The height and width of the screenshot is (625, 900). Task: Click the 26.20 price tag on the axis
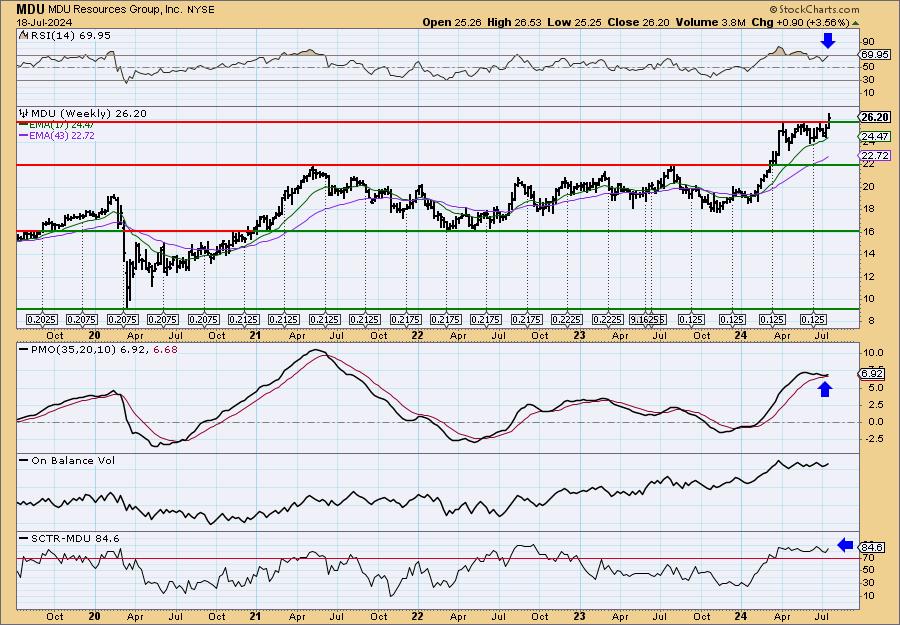(x=875, y=117)
